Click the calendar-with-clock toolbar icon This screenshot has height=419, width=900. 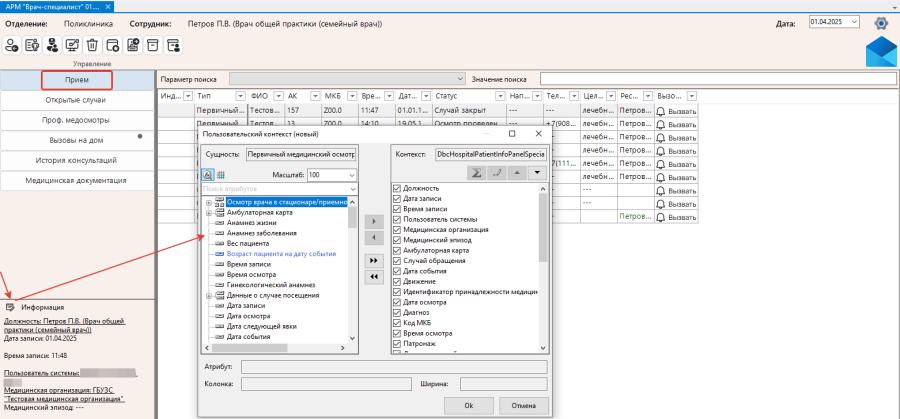click(x=112, y=45)
